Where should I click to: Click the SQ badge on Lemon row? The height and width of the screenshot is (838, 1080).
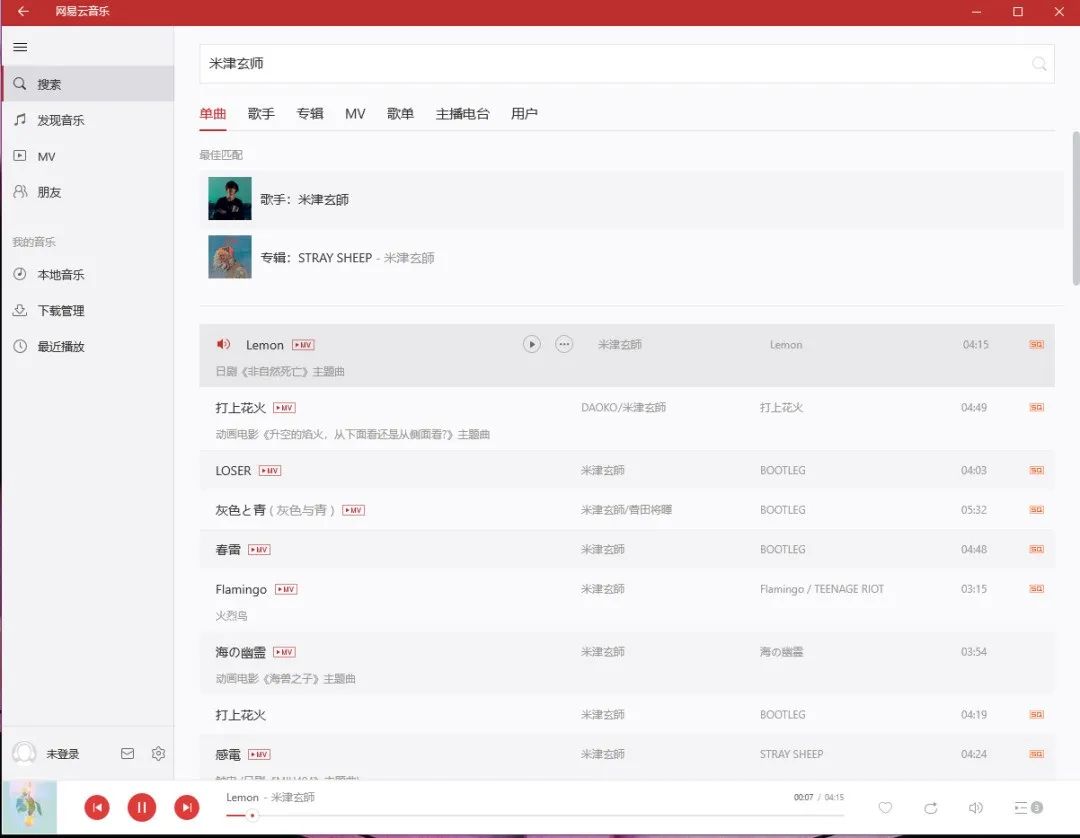coord(1037,344)
